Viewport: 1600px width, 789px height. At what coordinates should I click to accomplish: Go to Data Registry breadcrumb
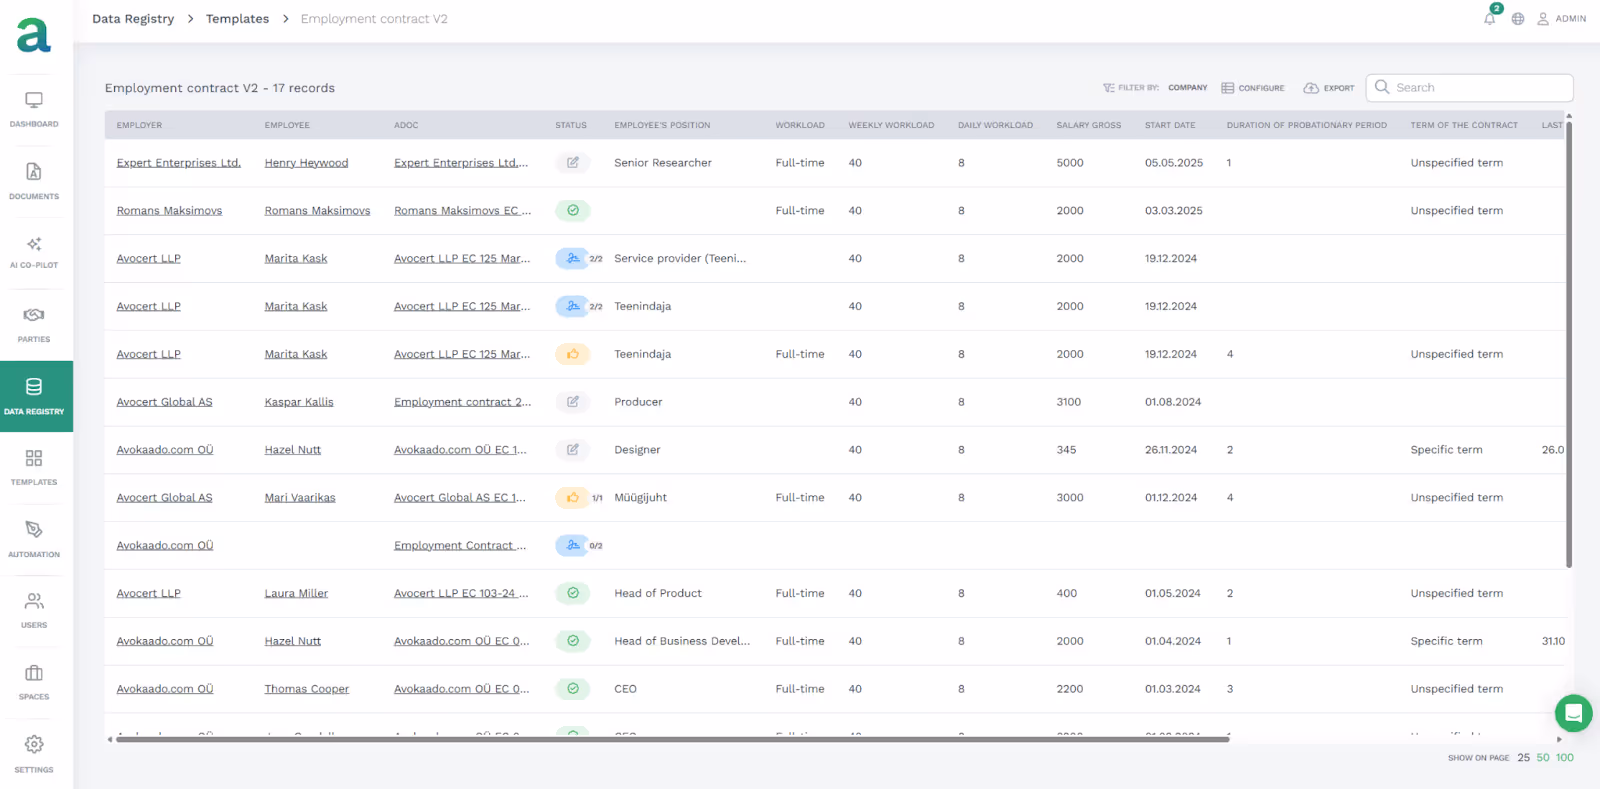coord(133,19)
